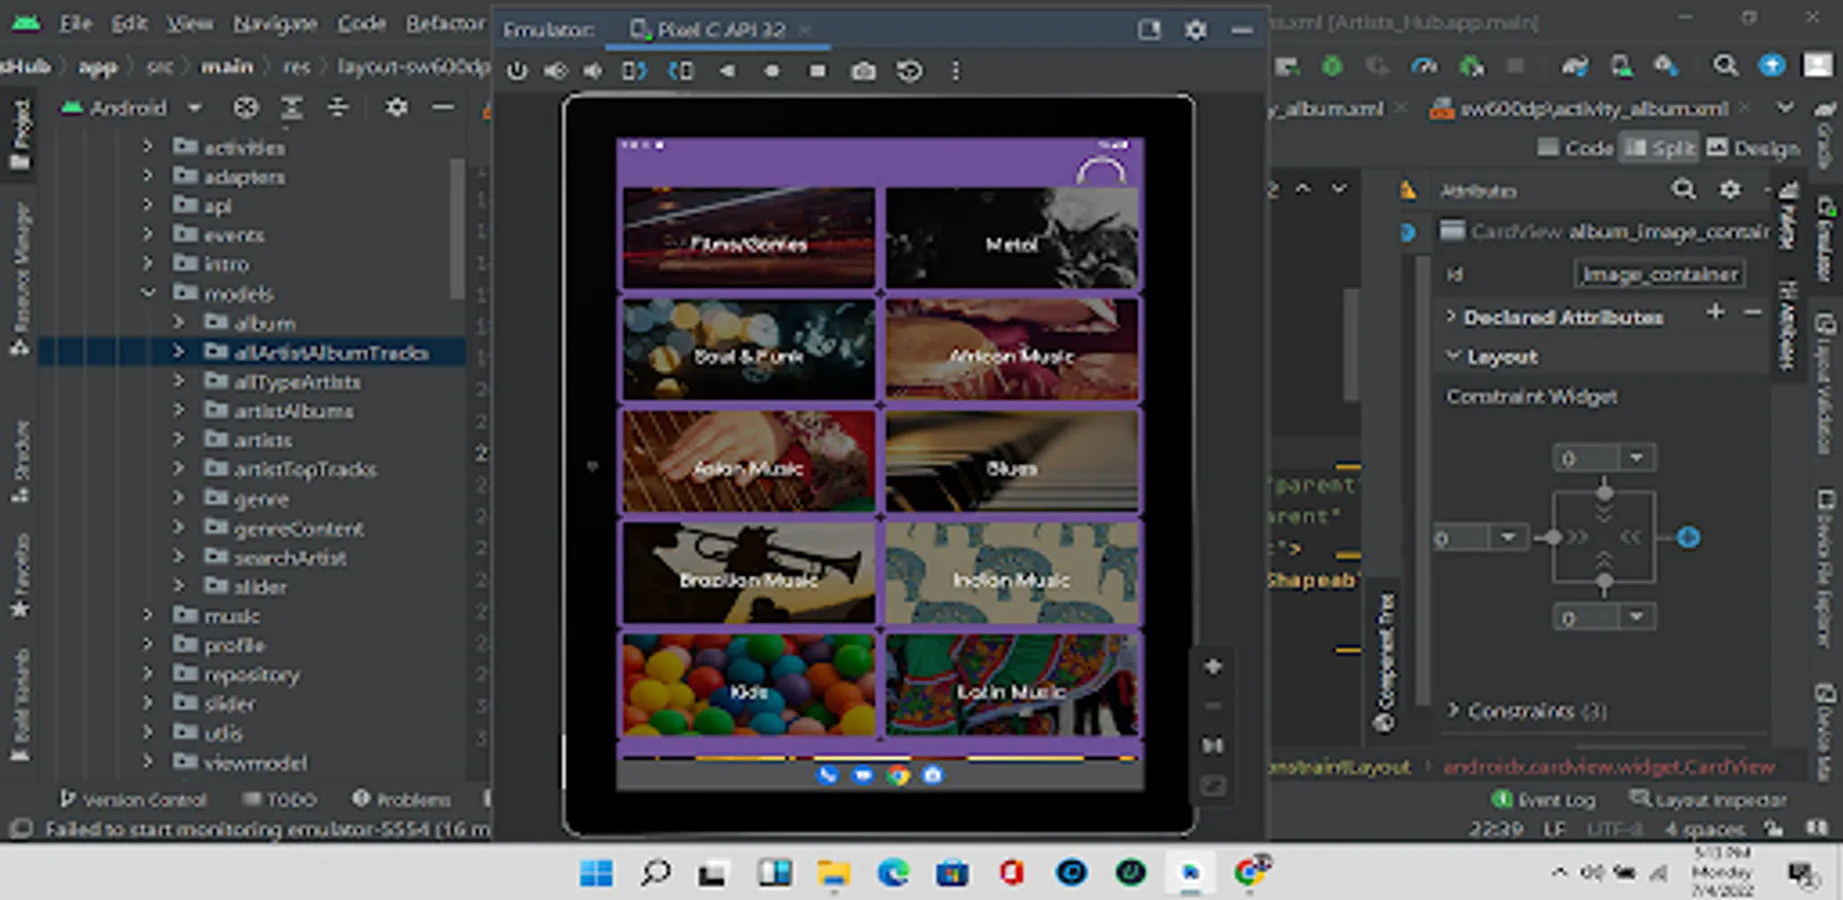Image resolution: width=1843 pixels, height=900 pixels.
Task: Take an emulator screenshot with camera icon
Action: coord(863,71)
